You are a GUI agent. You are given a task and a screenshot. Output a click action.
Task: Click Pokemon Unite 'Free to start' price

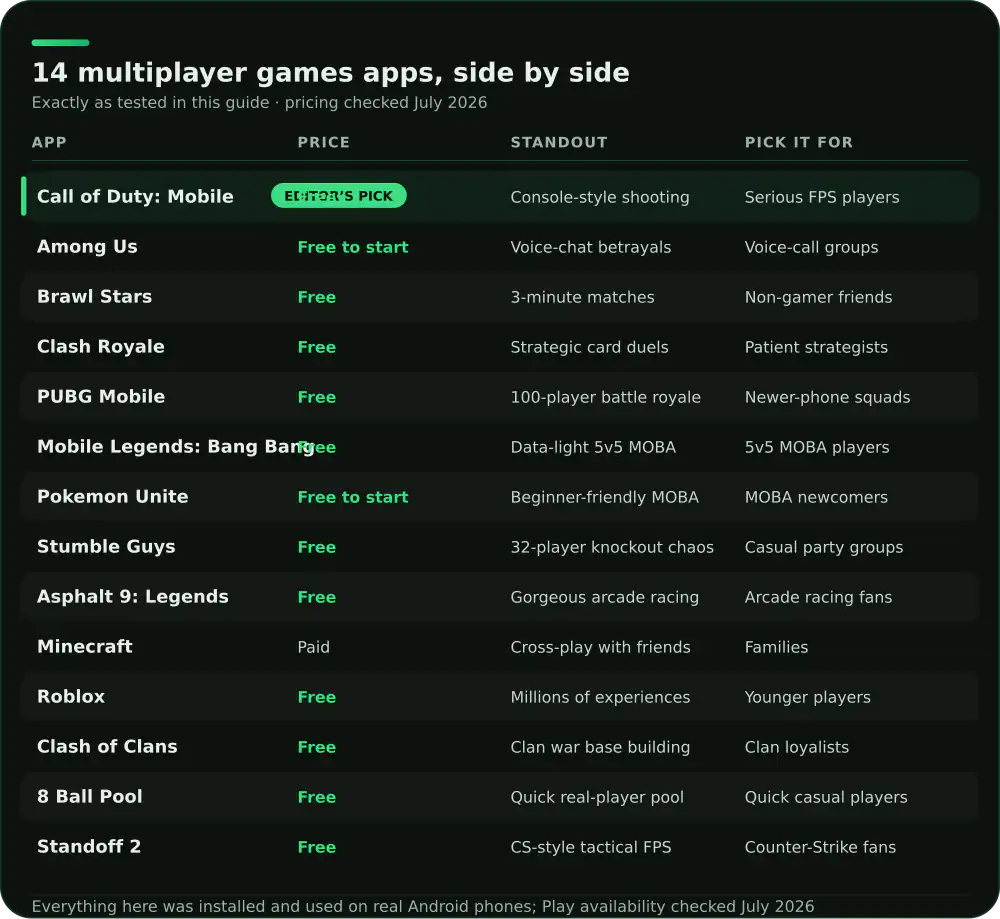click(353, 497)
